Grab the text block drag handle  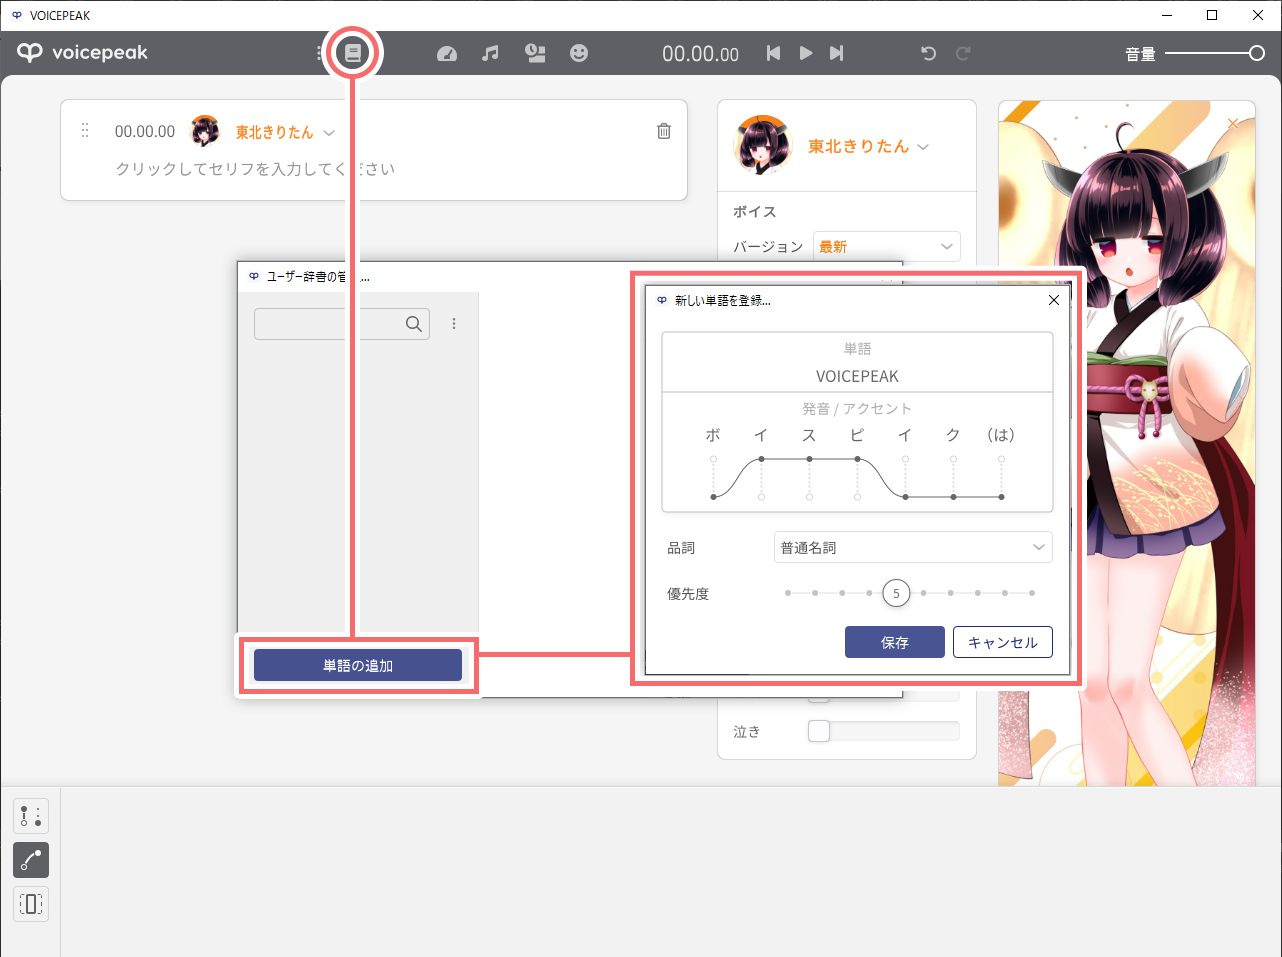click(85, 131)
